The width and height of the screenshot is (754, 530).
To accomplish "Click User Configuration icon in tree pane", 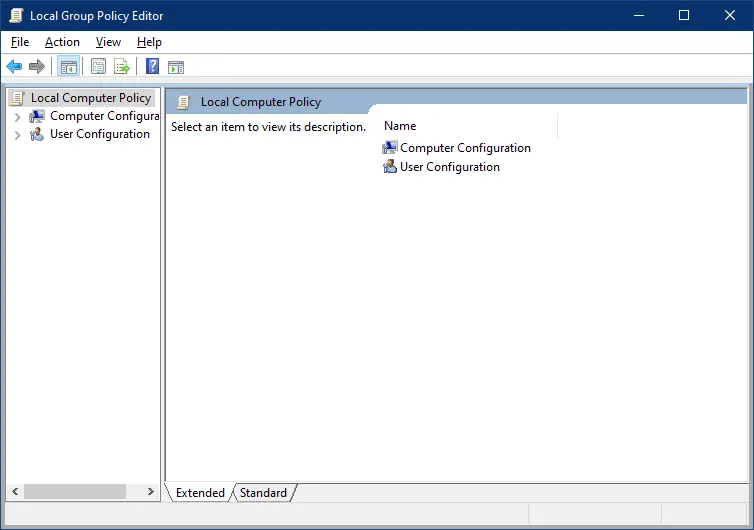I will [37, 134].
